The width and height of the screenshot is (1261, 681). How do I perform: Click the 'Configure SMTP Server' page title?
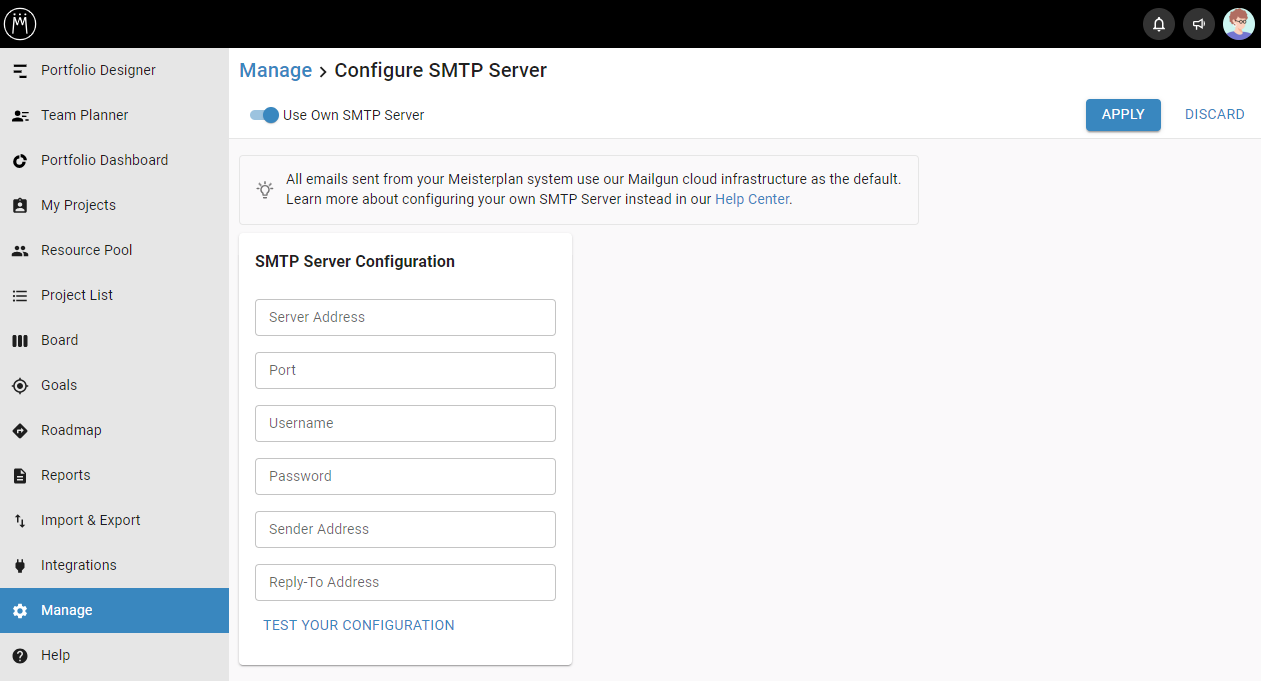coord(441,70)
